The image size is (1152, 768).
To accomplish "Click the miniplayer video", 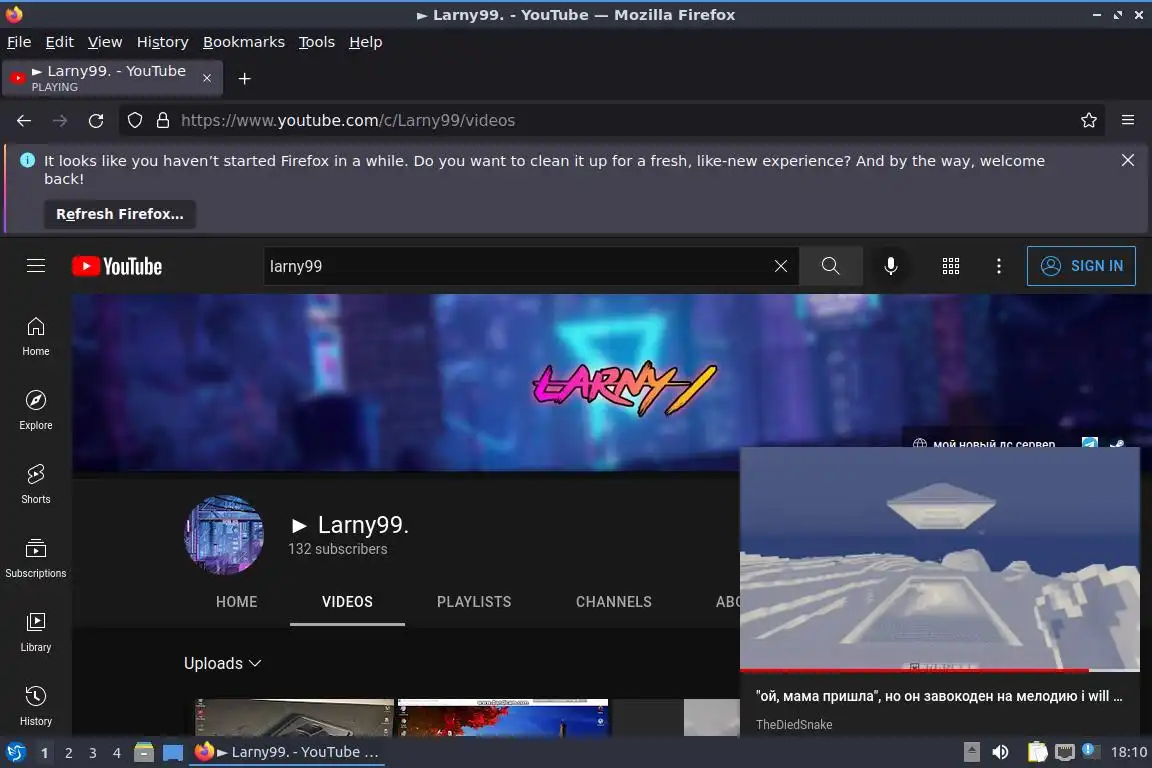I will (940, 558).
